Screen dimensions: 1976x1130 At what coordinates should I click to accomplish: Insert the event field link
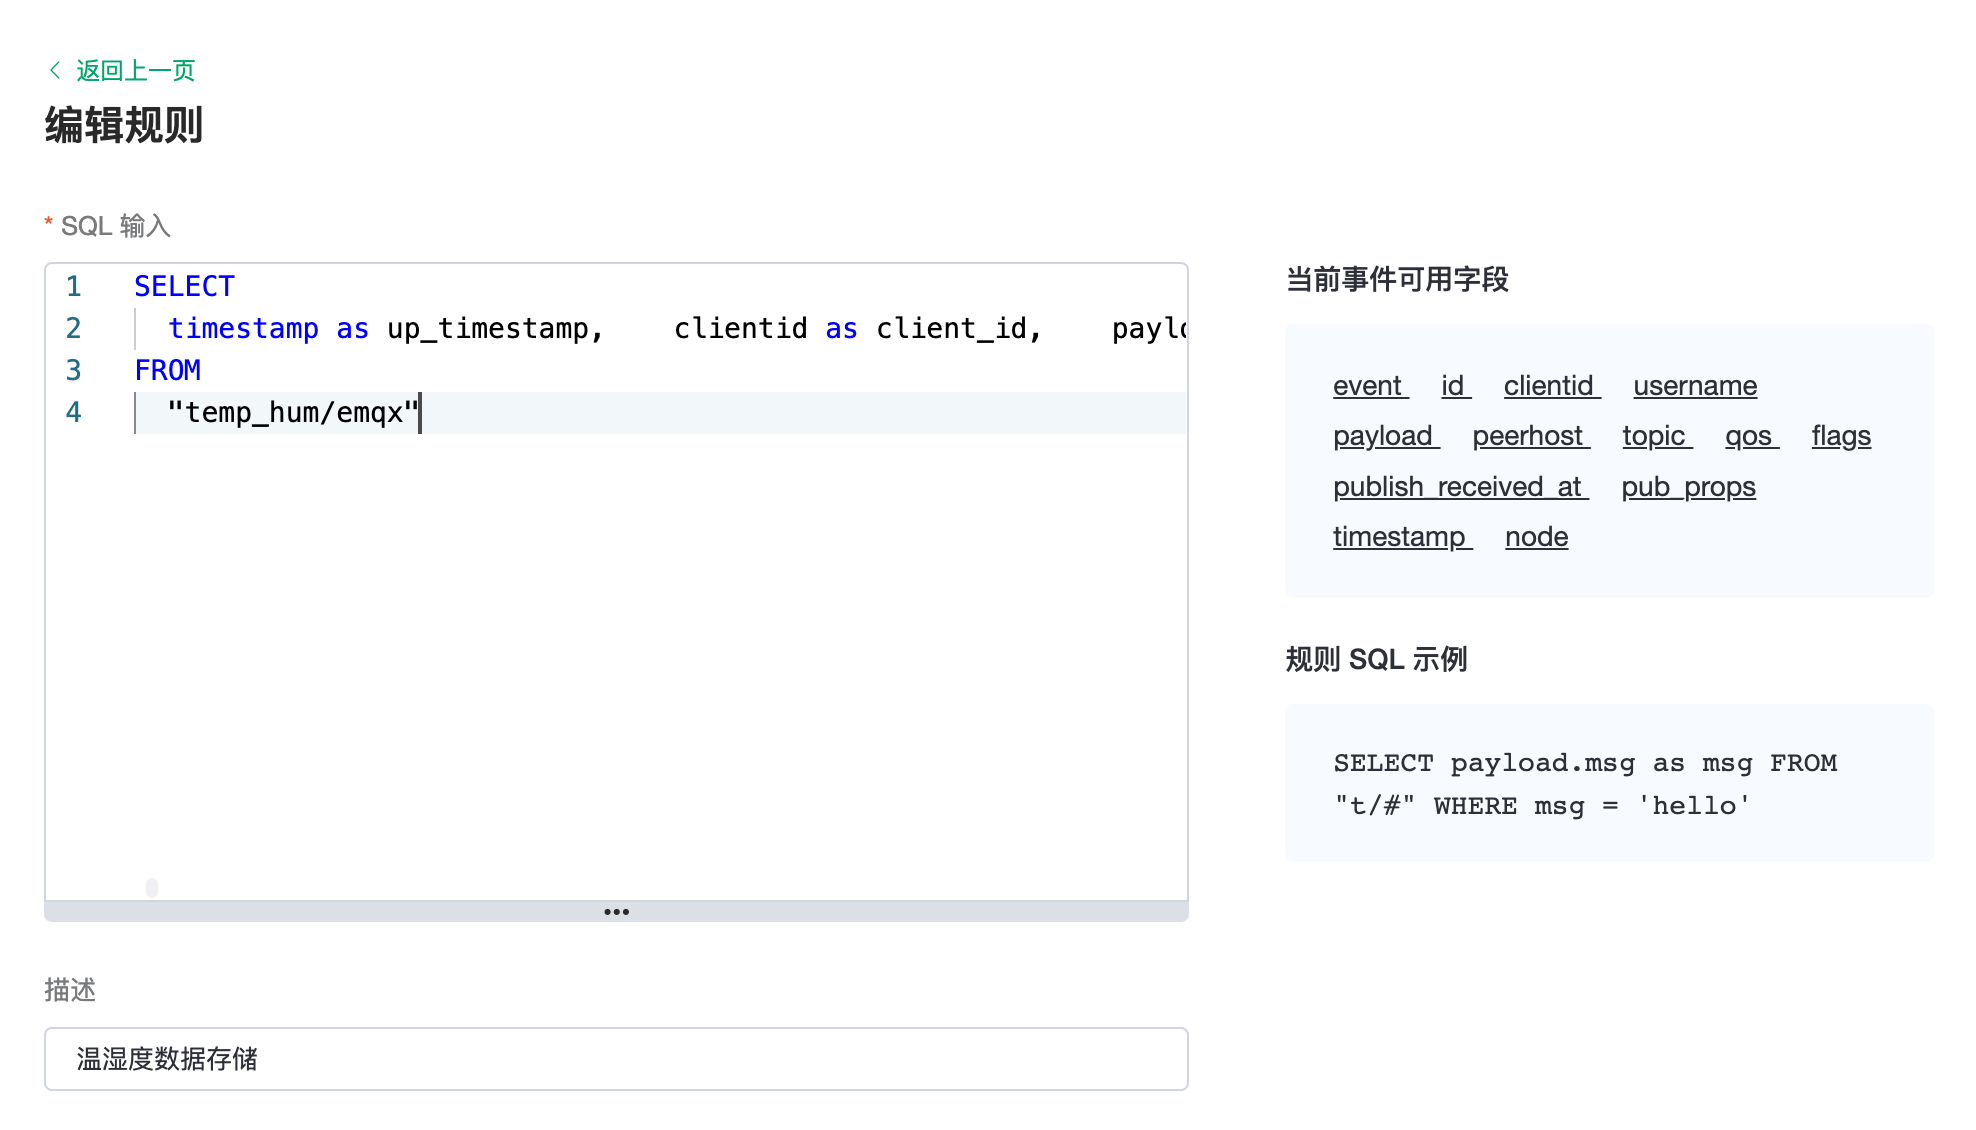[x=1368, y=386]
